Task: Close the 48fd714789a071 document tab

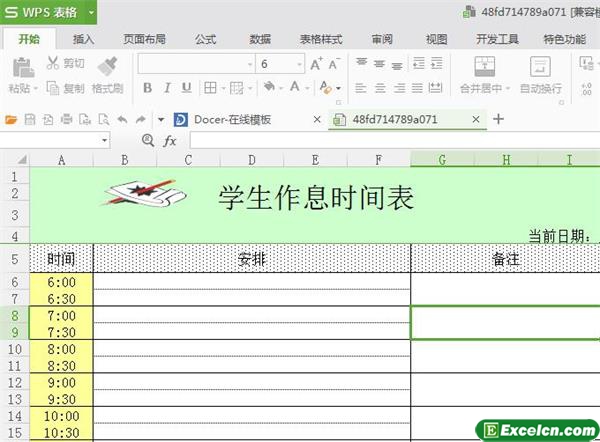Action: tap(476, 120)
